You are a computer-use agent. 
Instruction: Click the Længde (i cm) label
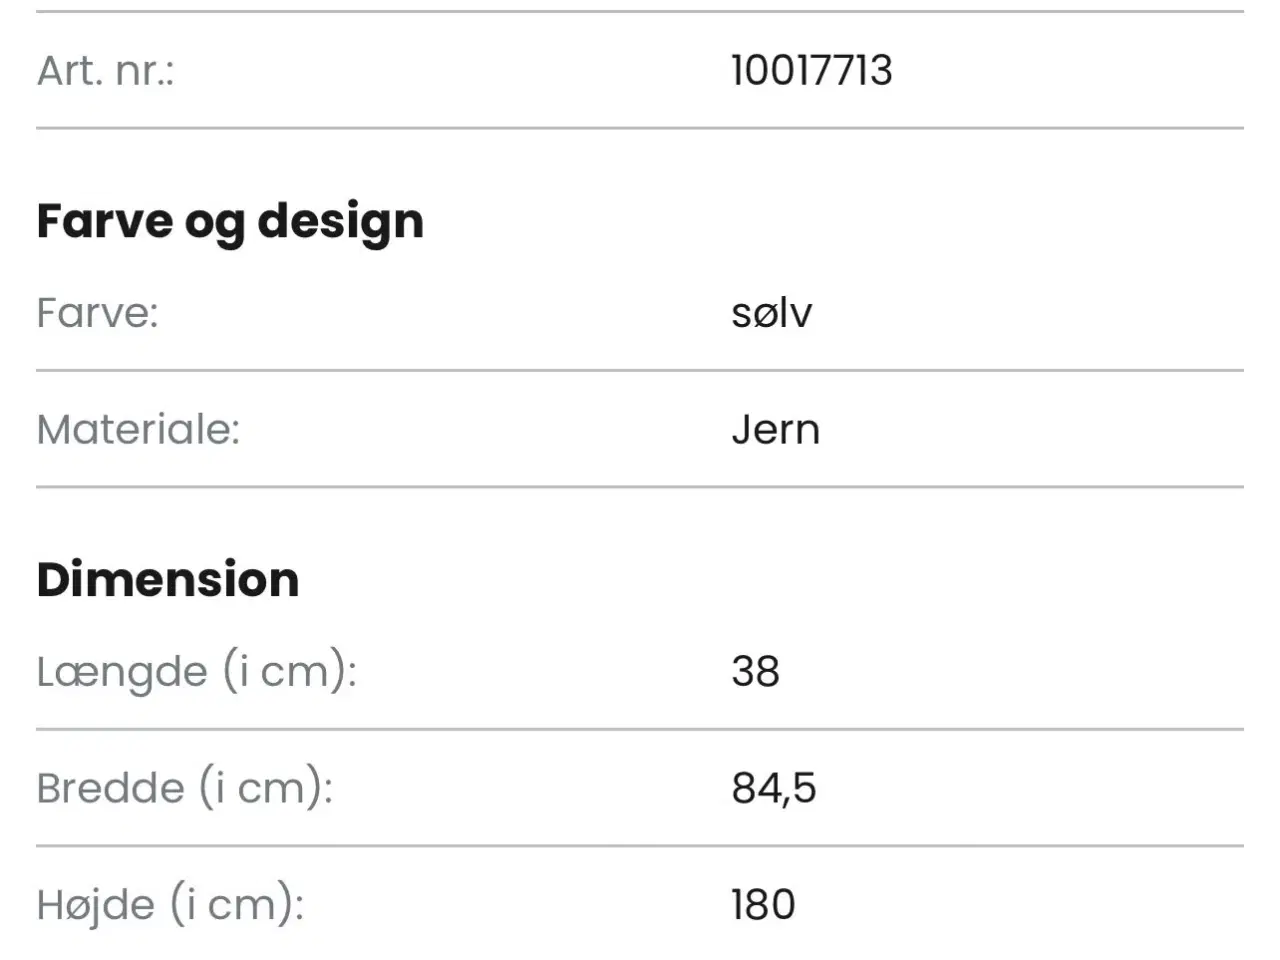pyautogui.click(x=197, y=671)
